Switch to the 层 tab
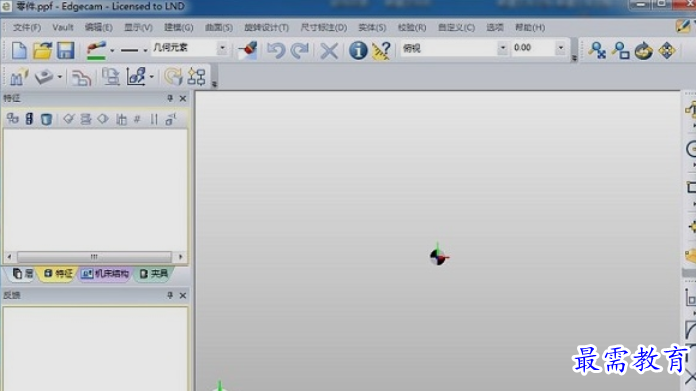This screenshot has height=391, width=696. pyautogui.click(x=23, y=274)
